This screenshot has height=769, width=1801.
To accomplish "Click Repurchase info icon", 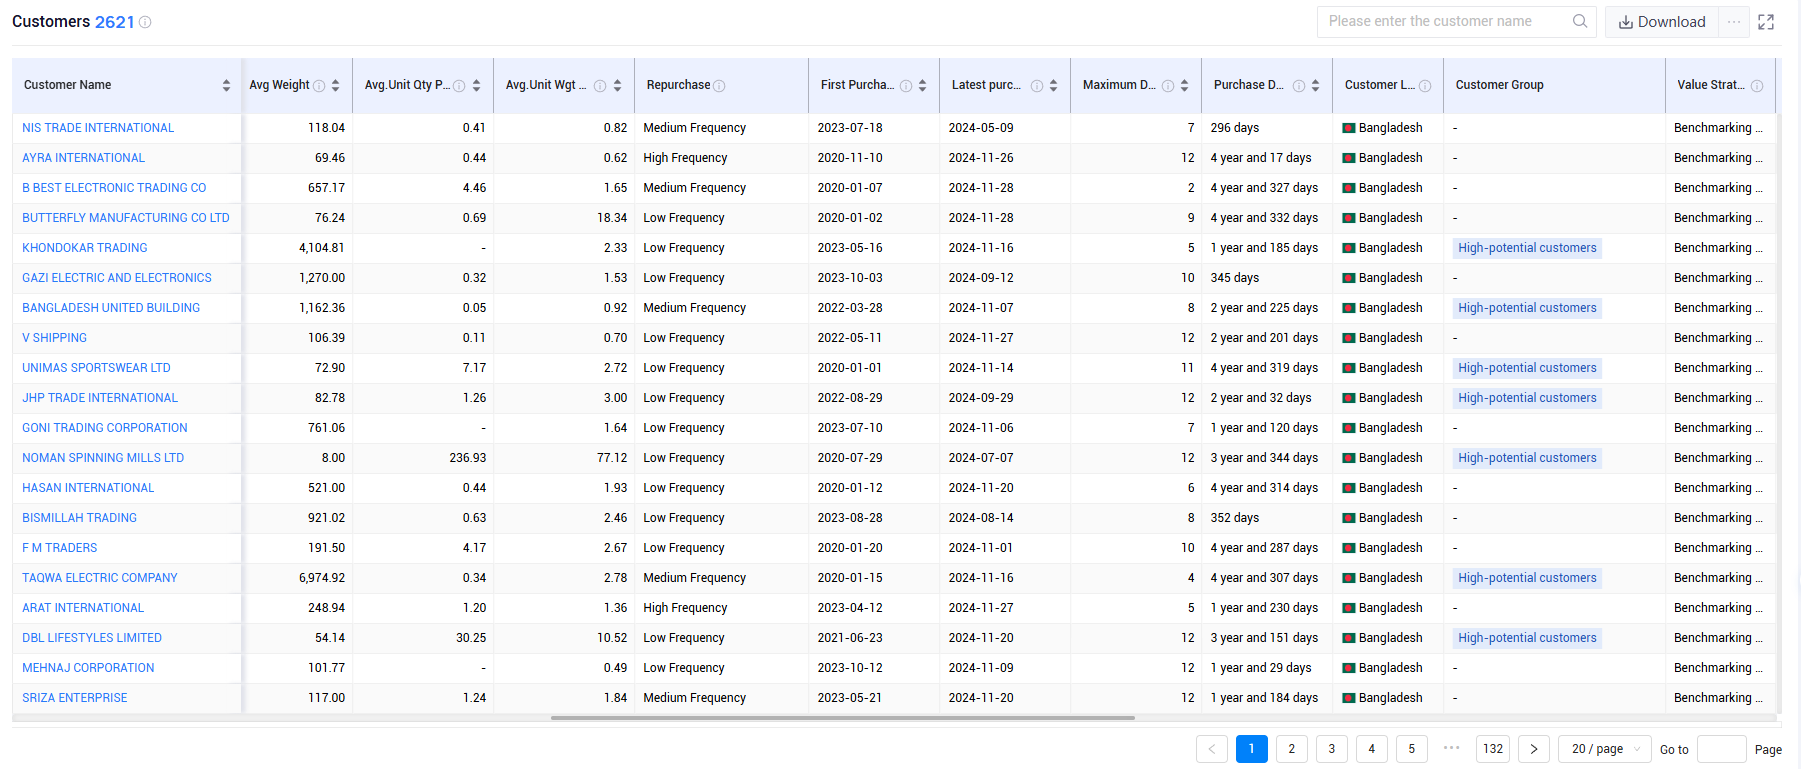I will pos(719,86).
